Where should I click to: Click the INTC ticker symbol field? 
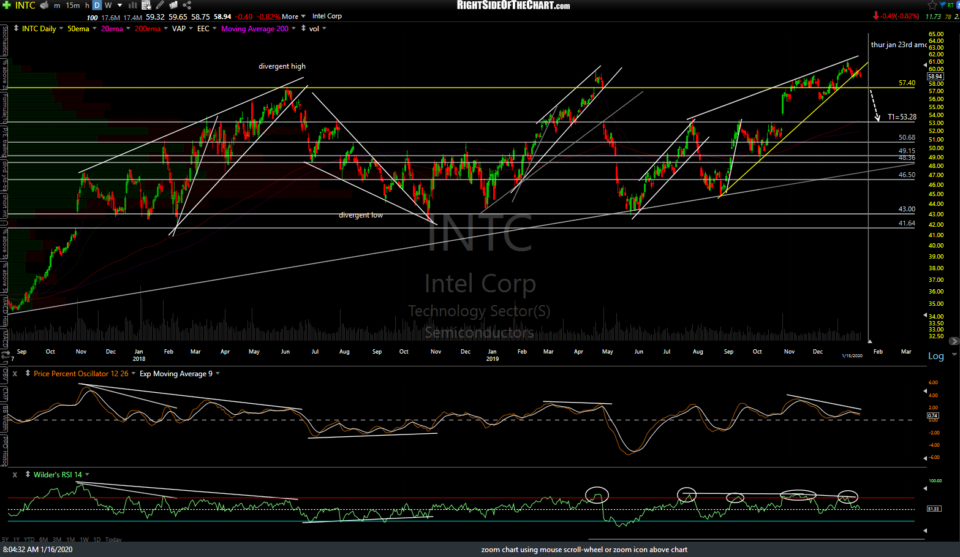[25, 6]
